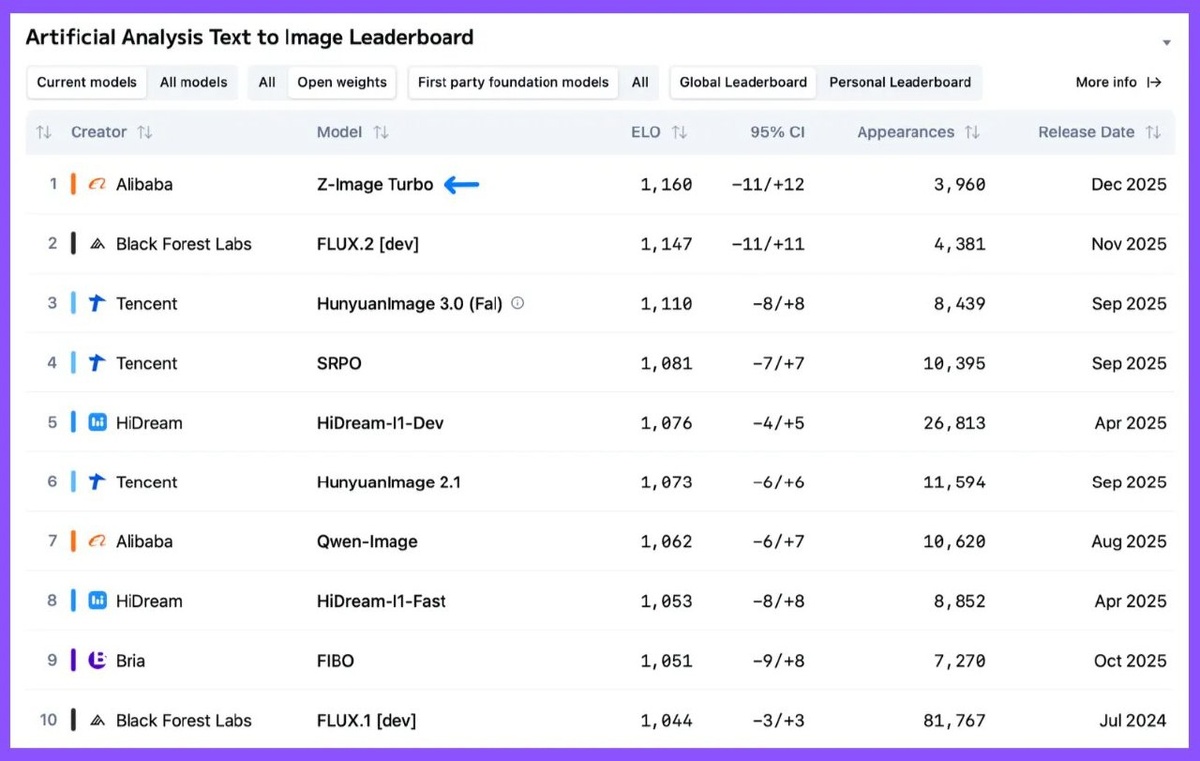Click the Tencent logo in row 3
Screen dimensions: 1200x761
97,303
